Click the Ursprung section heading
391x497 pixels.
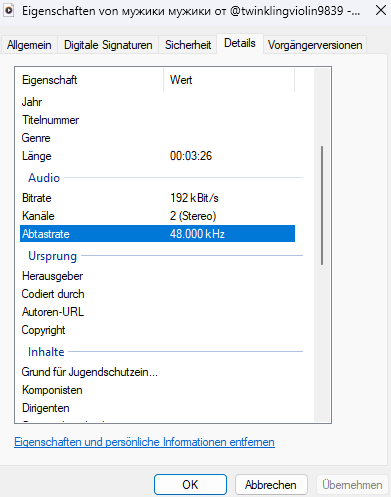coord(53,256)
